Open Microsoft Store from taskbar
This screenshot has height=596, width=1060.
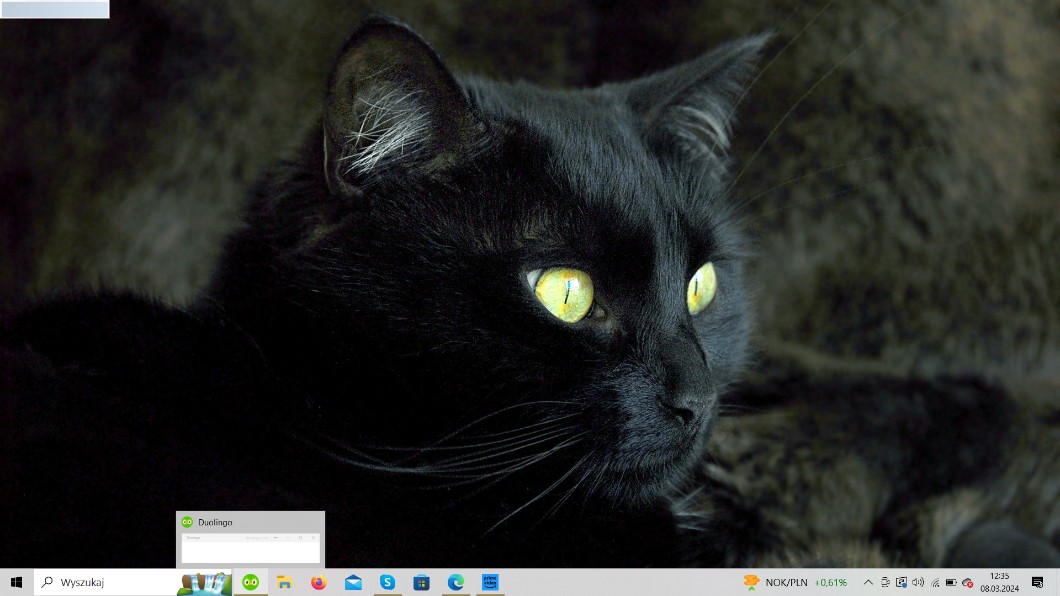[x=421, y=582]
